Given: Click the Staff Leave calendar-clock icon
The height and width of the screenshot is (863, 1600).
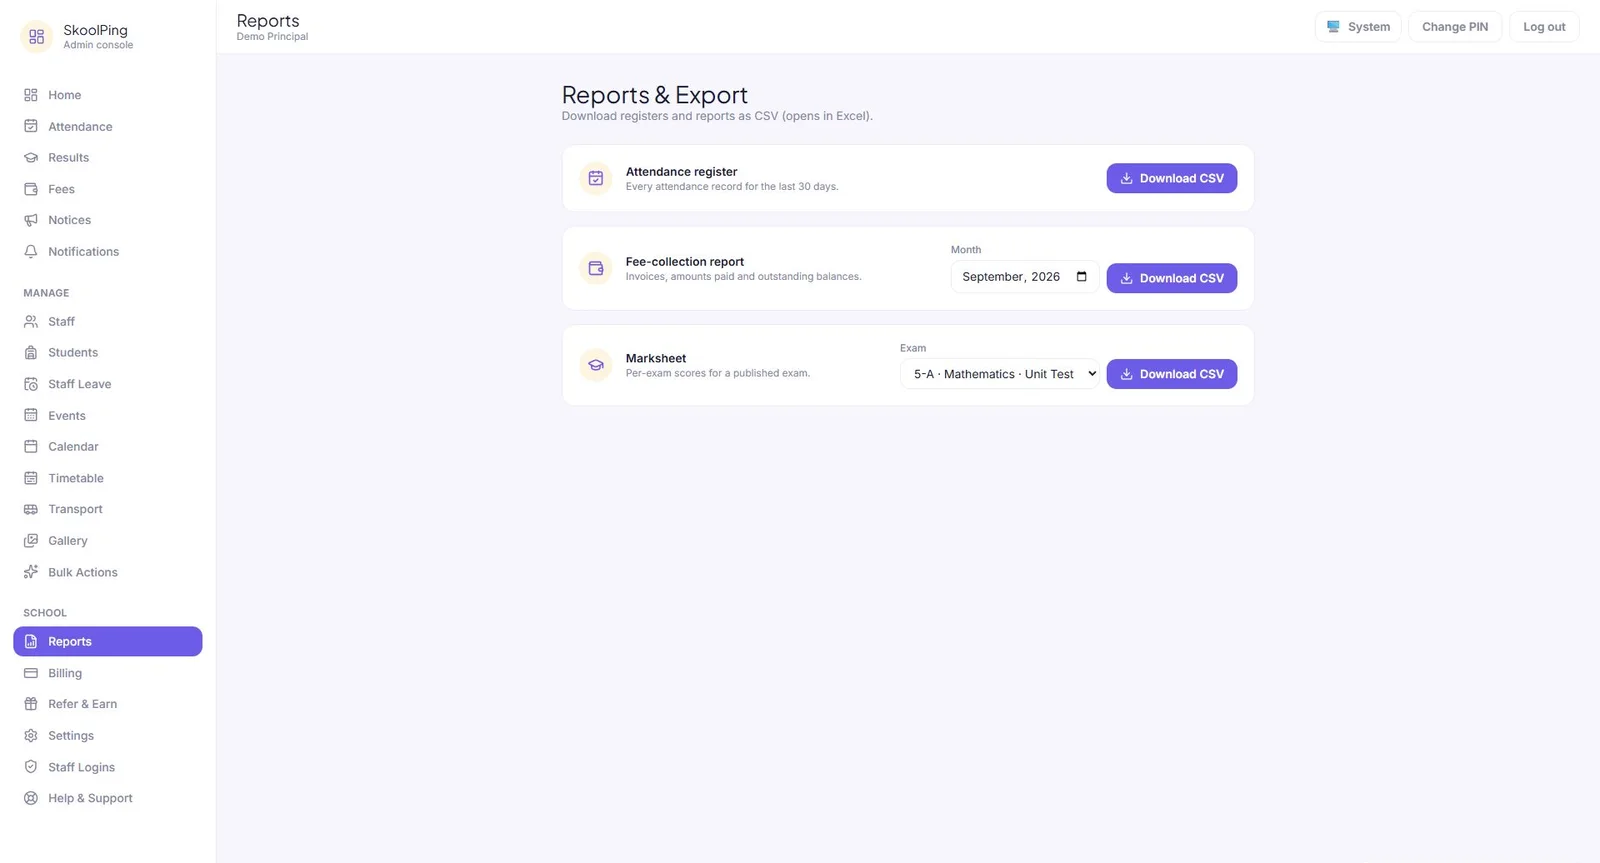Looking at the screenshot, I should [31, 384].
